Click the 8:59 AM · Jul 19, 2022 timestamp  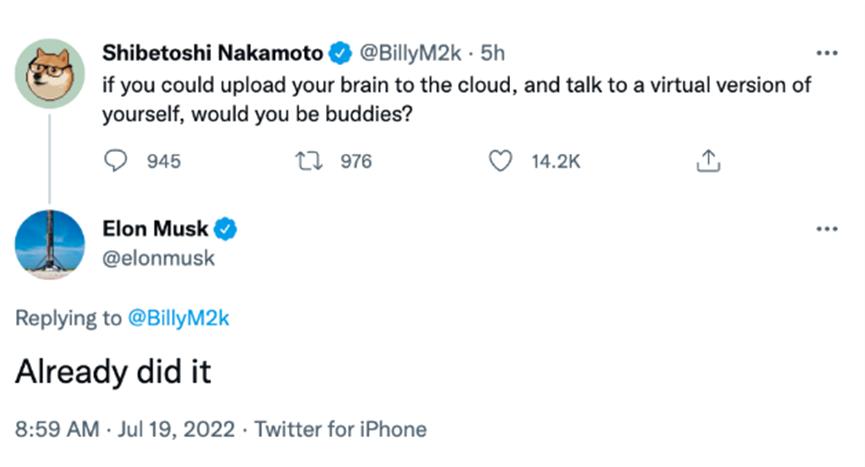[125, 429]
